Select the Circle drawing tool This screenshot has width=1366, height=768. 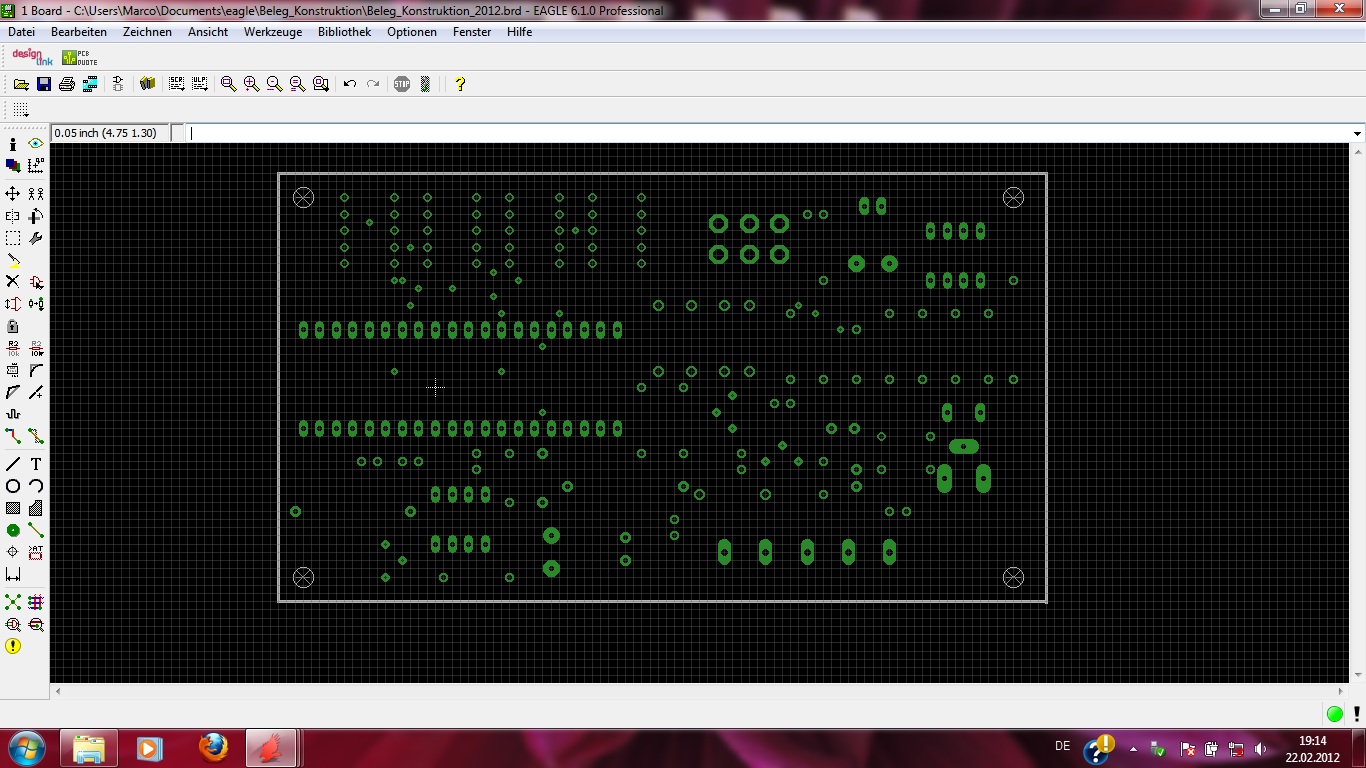pos(13,486)
